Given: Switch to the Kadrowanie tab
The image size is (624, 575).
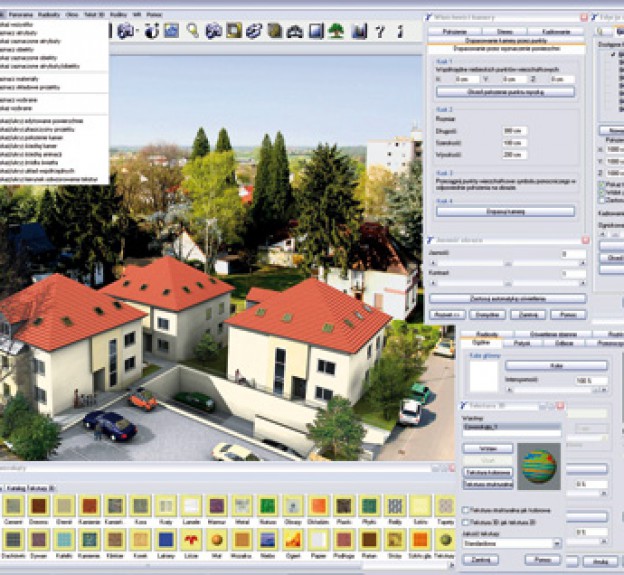Looking at the screenshot, I should pos(556,31).
